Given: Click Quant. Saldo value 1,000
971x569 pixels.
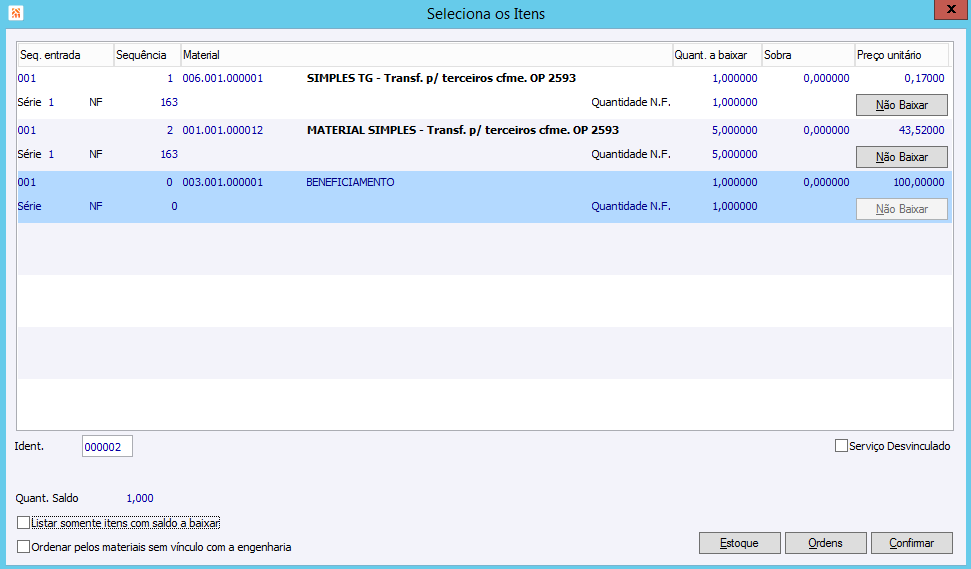Looking at the screenshot, I should pos(140,498).
